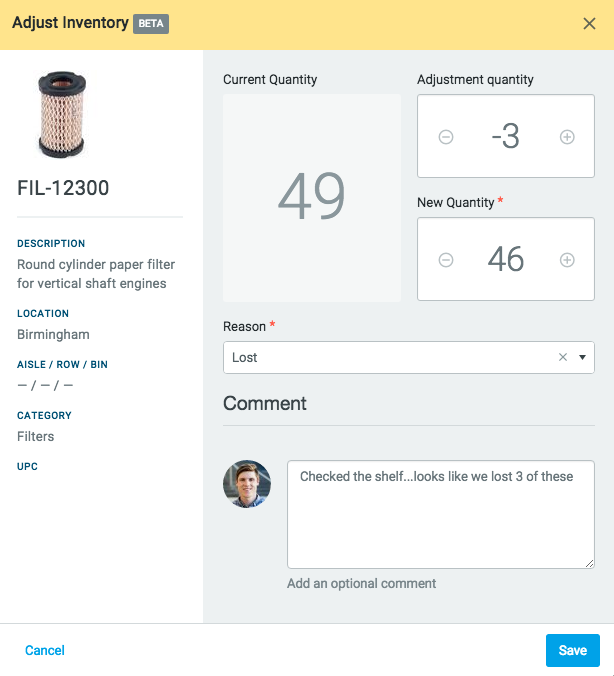
Task: Click the FIL-12300 filter product image
Action: pyautogui.click(x=62, y=114)
